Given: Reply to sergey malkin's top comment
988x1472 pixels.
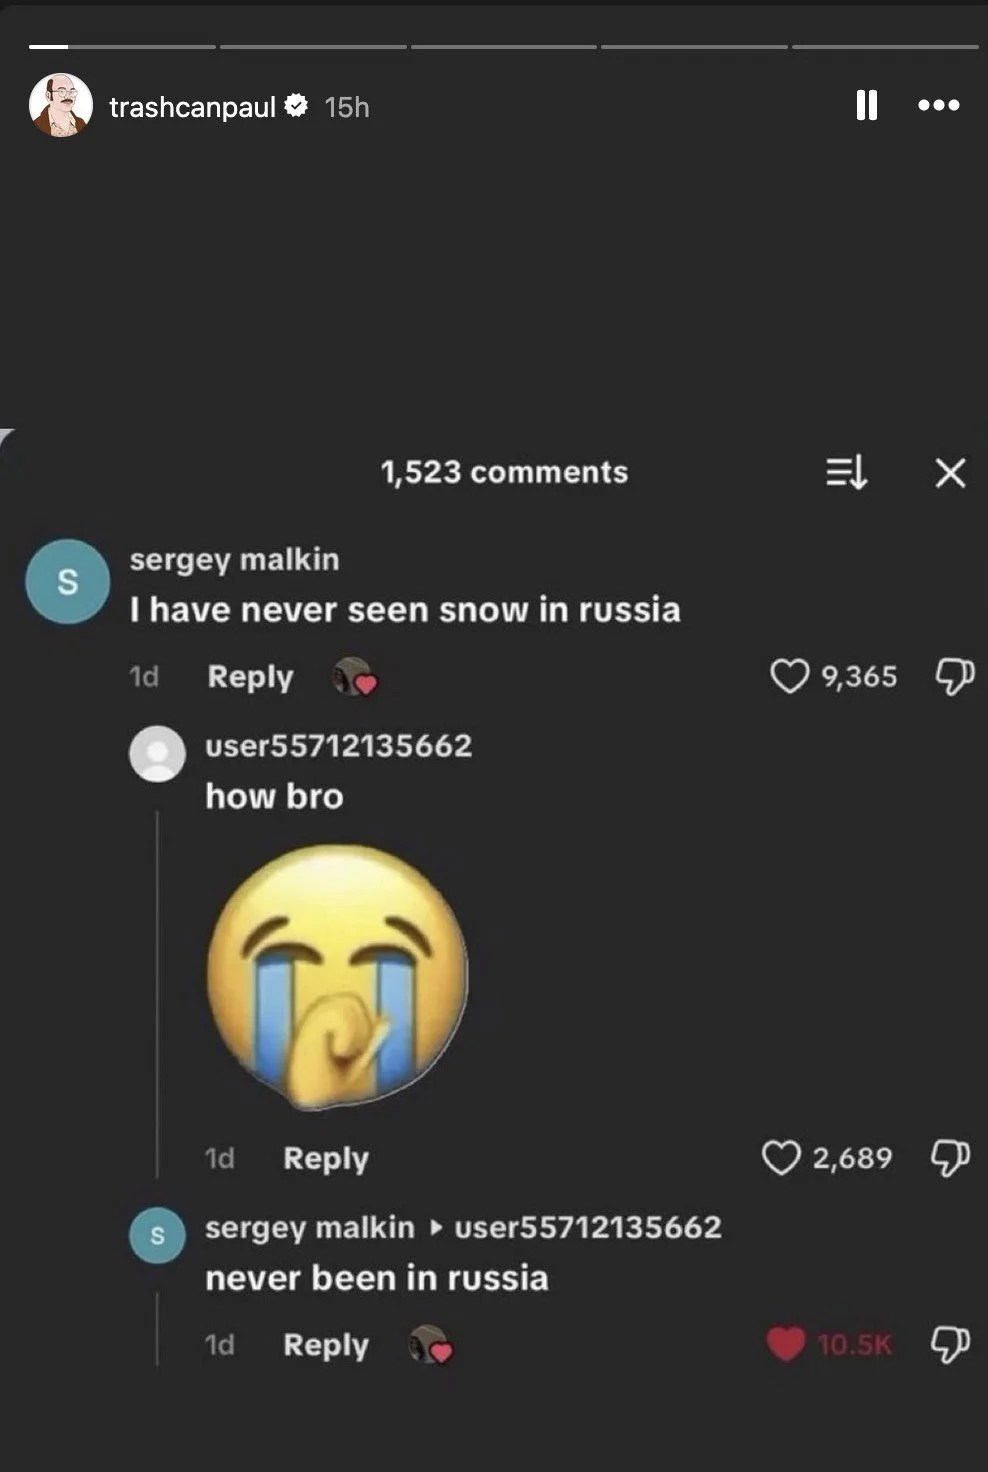Looking at the screenshot, I should (250, 677).
